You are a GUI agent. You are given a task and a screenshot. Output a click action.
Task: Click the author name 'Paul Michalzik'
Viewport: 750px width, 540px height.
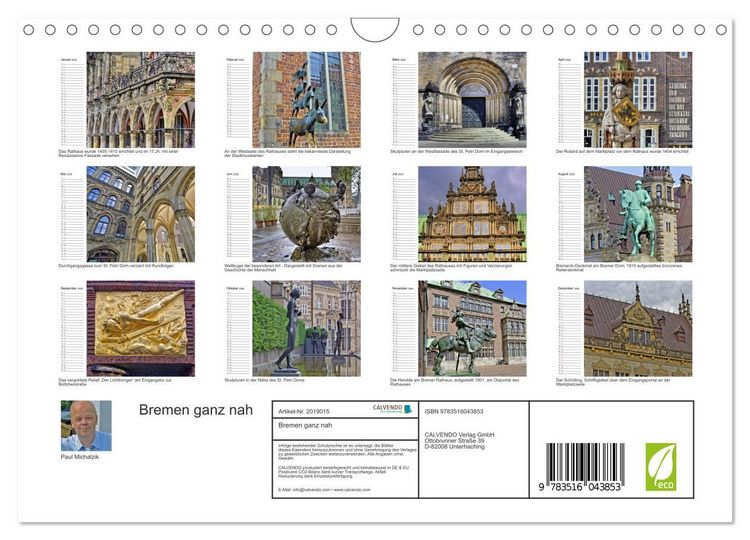pos(79,457)
